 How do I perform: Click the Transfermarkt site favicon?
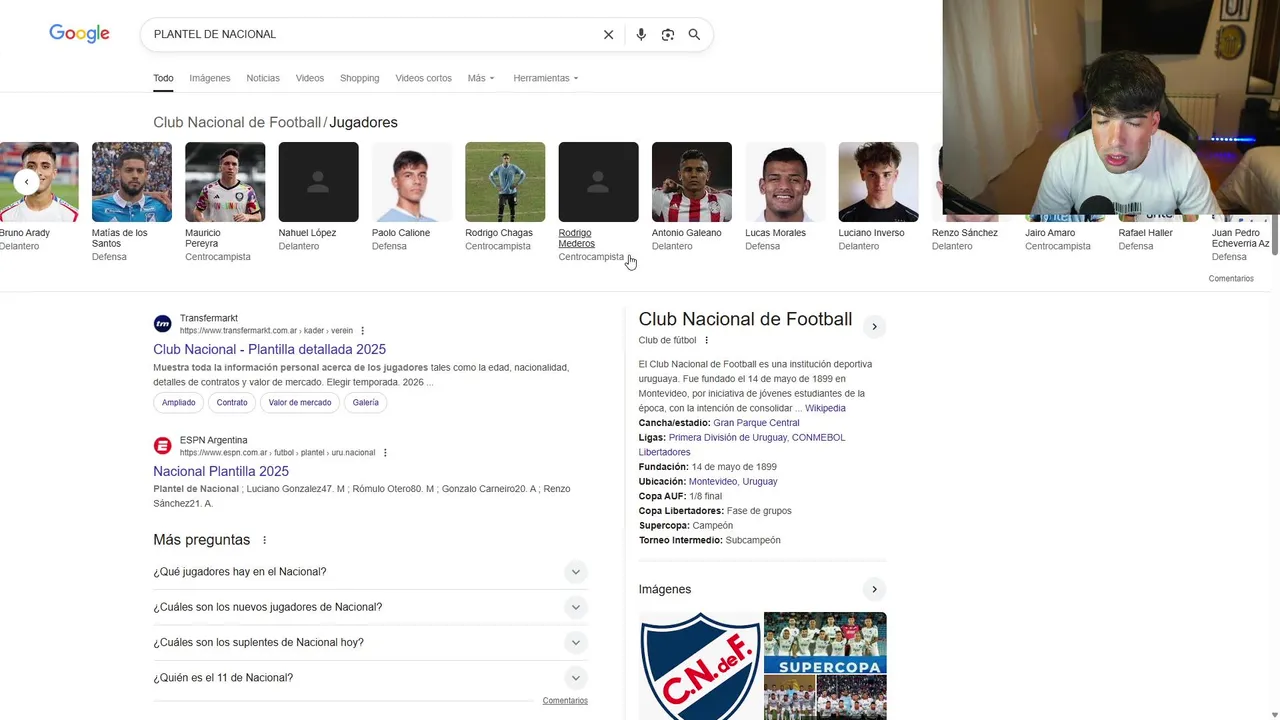click(x=162, y=324)
